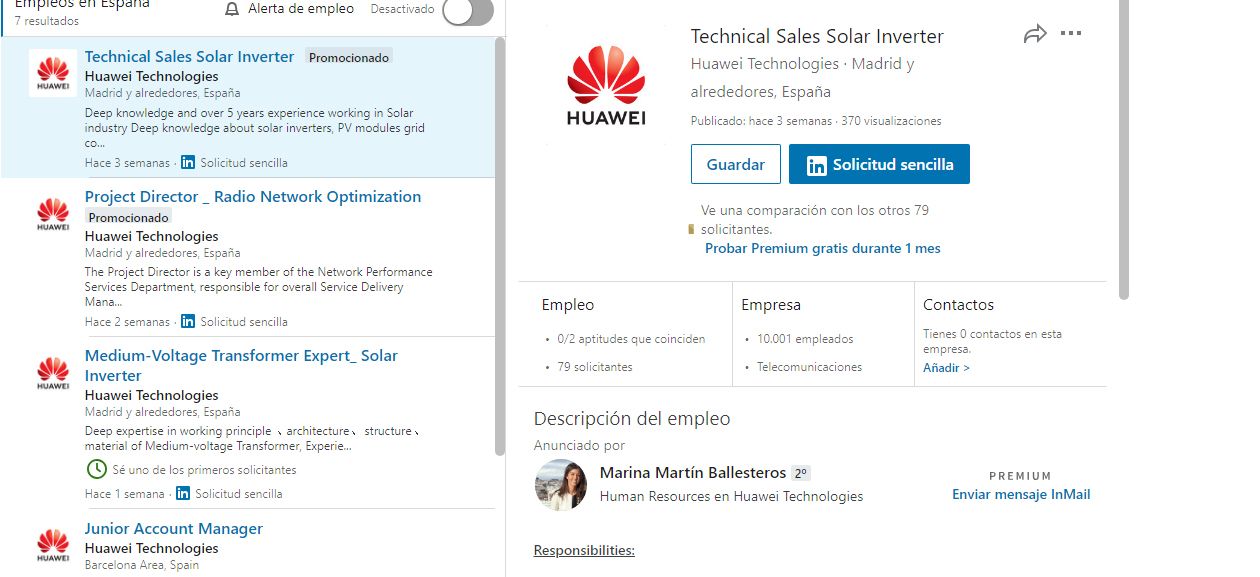The width and height of the screenshot is (1260, 577).
Task: Click the Guardar button
Action: point(735,163)
